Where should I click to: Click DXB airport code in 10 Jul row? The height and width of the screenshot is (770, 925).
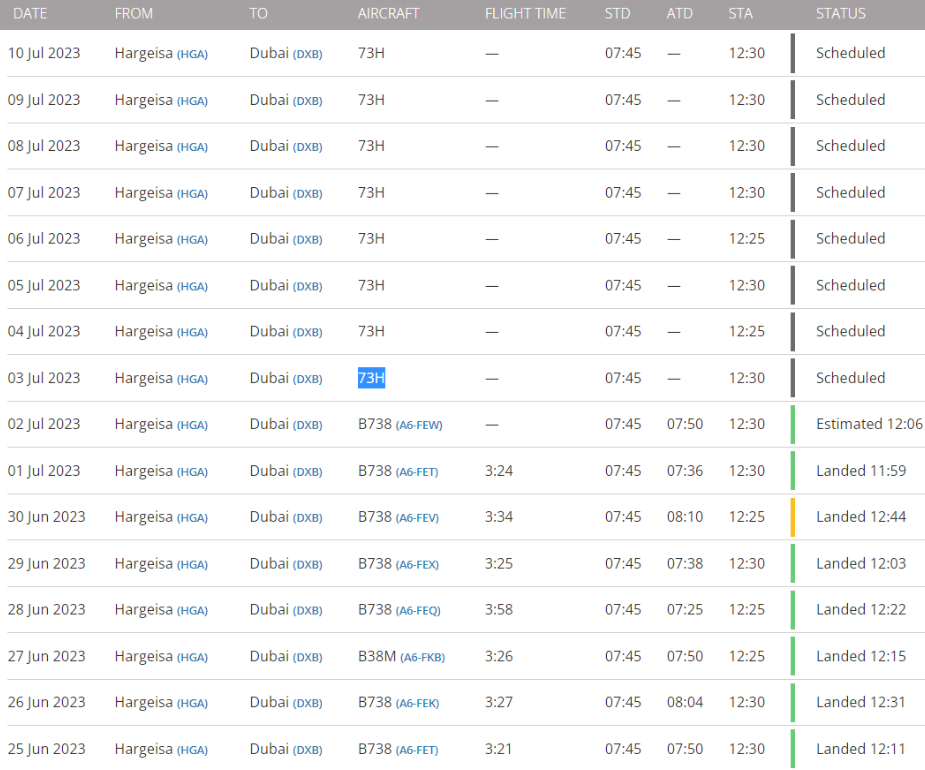point(307,54)
